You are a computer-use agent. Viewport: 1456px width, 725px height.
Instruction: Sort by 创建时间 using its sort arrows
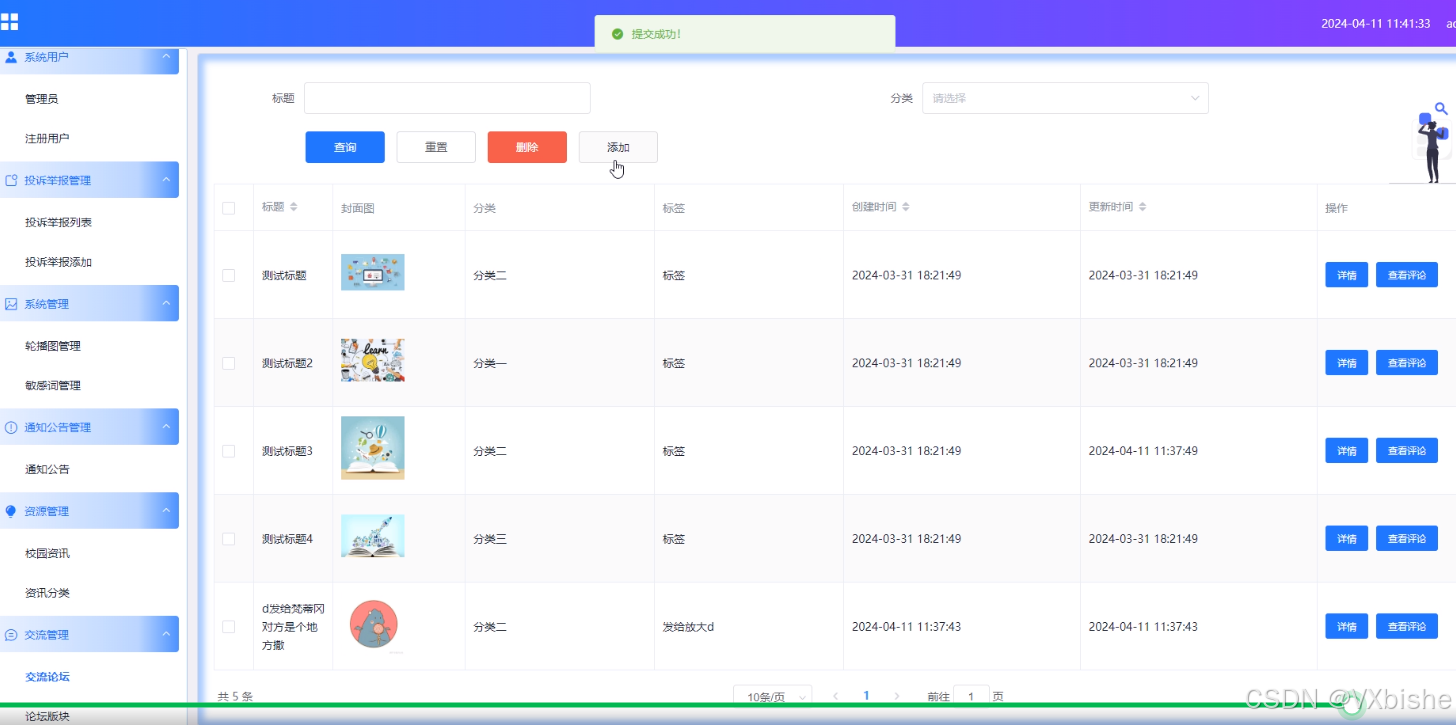(906, 207)
